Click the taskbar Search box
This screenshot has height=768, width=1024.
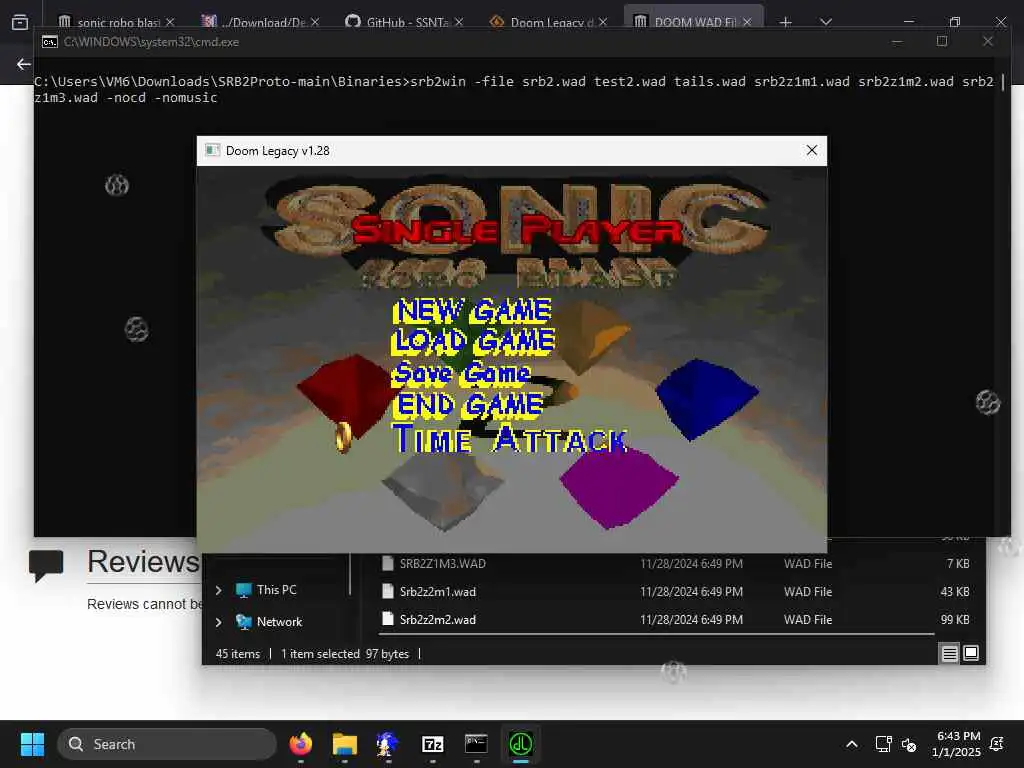point(167,744)
